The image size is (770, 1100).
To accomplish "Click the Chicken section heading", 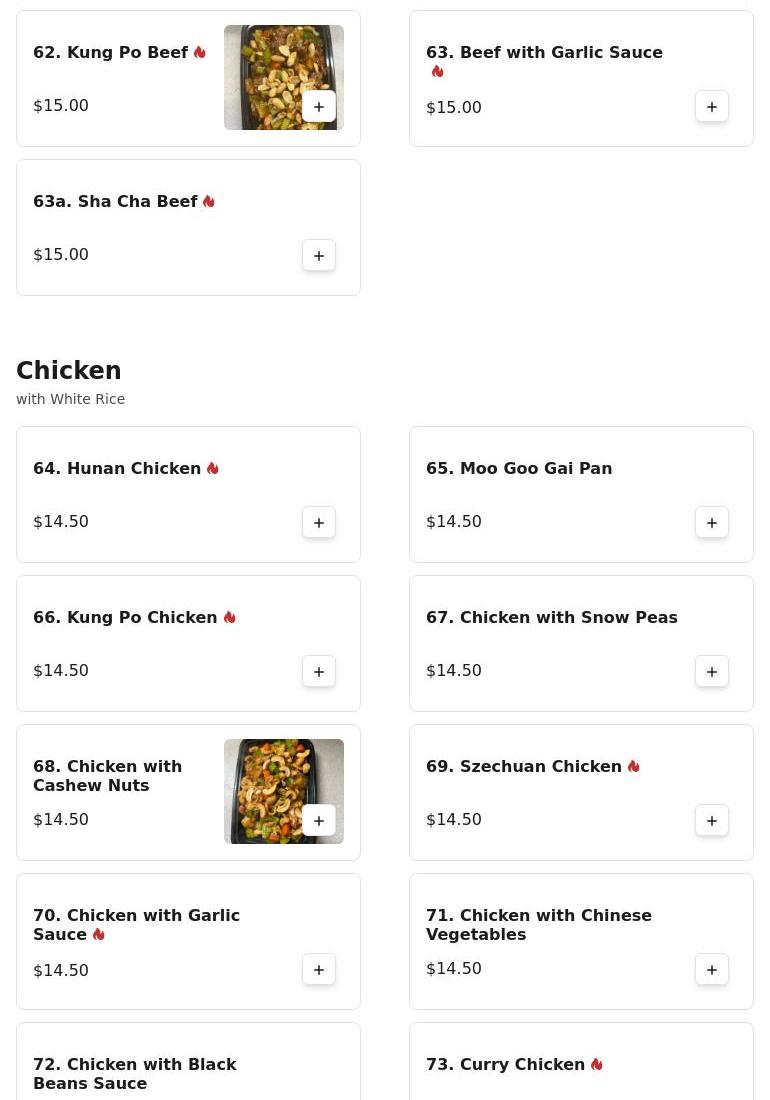I will (69, 371).
